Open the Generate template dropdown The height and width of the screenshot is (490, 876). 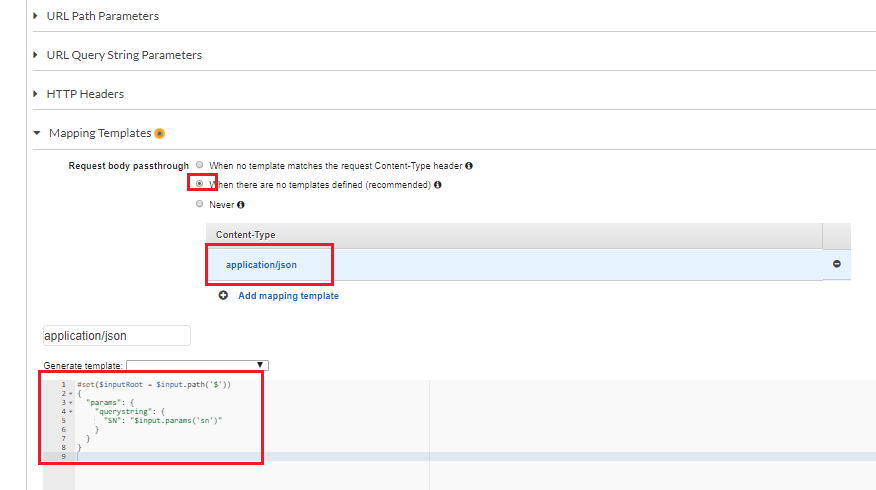point(197,365)
